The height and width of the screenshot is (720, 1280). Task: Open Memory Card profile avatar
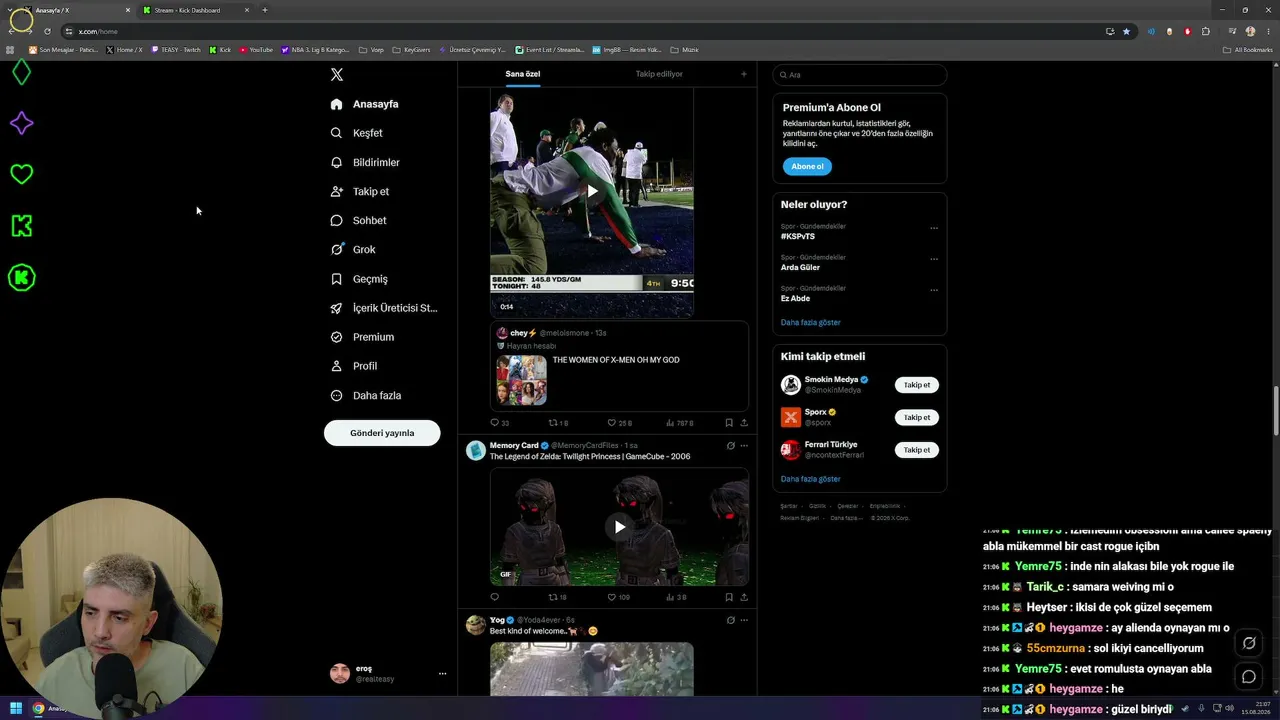476,450
